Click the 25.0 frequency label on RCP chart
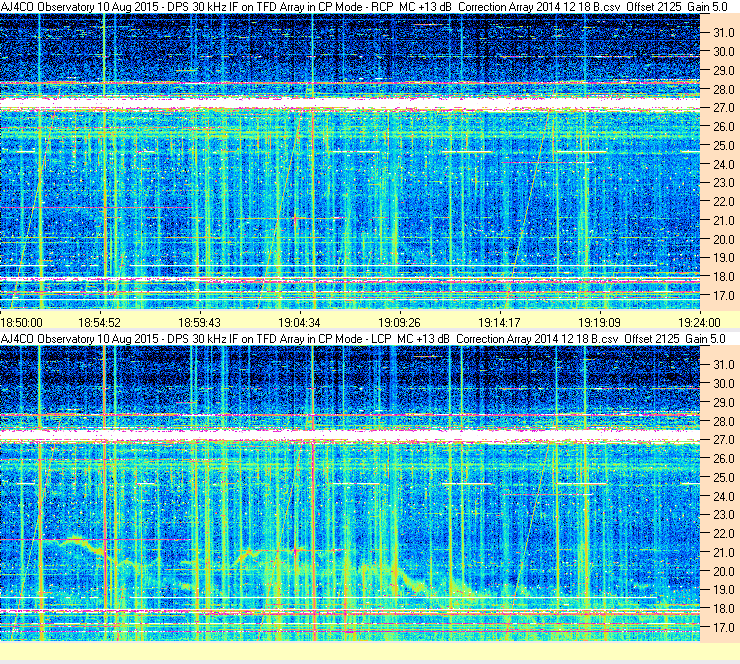This screenshot has height=664, width=740. [723, 145]
